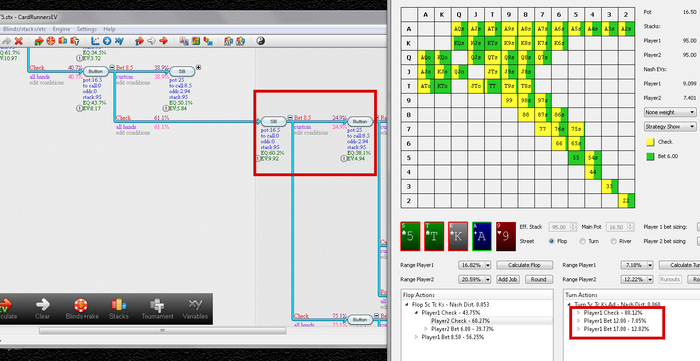
Task: Click the 22 cell in range grid
Action: [x=626, y=201]
